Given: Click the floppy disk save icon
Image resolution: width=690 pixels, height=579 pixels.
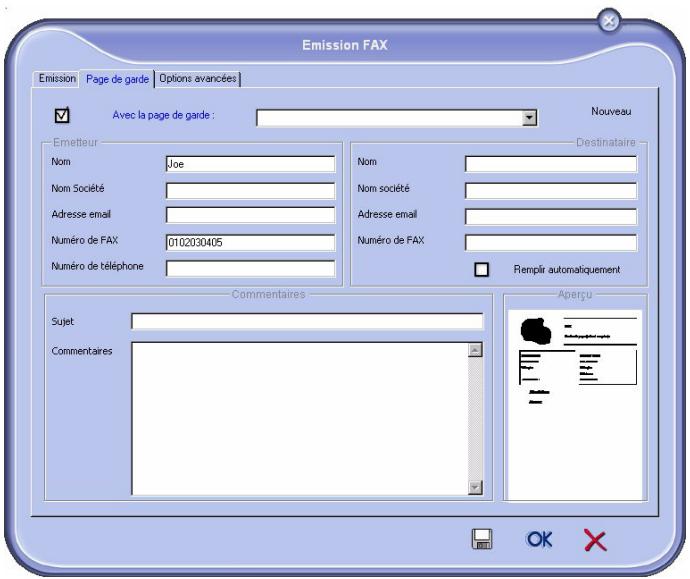Looking at the screenshot, I should tap(482, 539).
